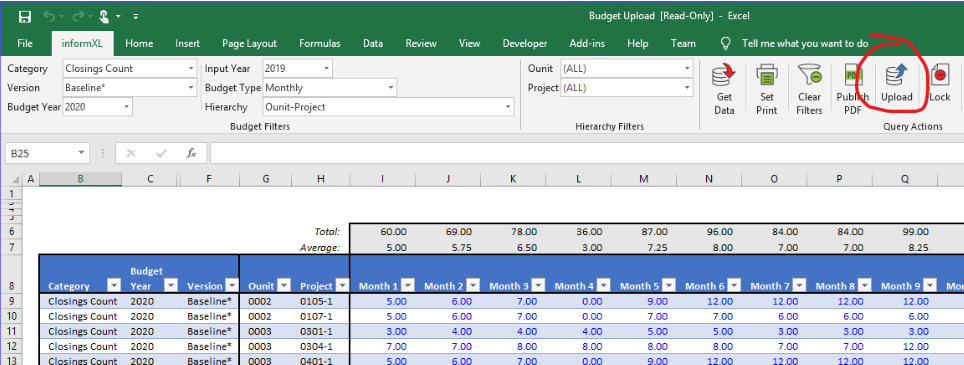This screenshot has height=365, width=964.
Task: Toggle Touch/Mouse mode icon
Action: point(104,17)
